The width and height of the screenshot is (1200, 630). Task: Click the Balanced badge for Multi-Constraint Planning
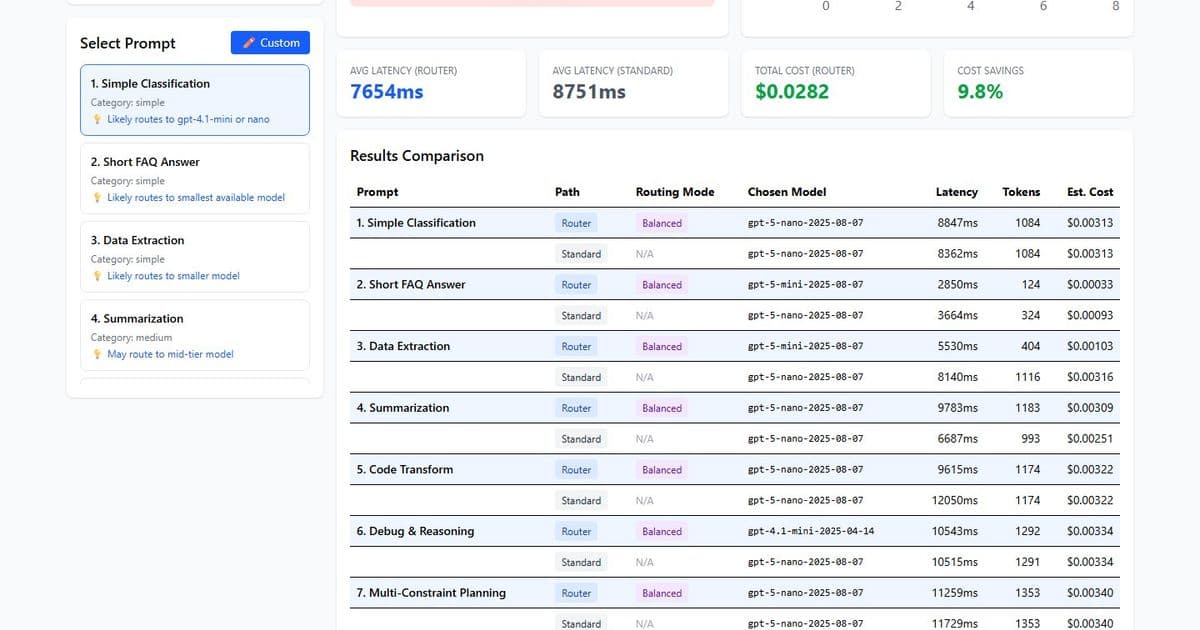[x=661, y=593]
